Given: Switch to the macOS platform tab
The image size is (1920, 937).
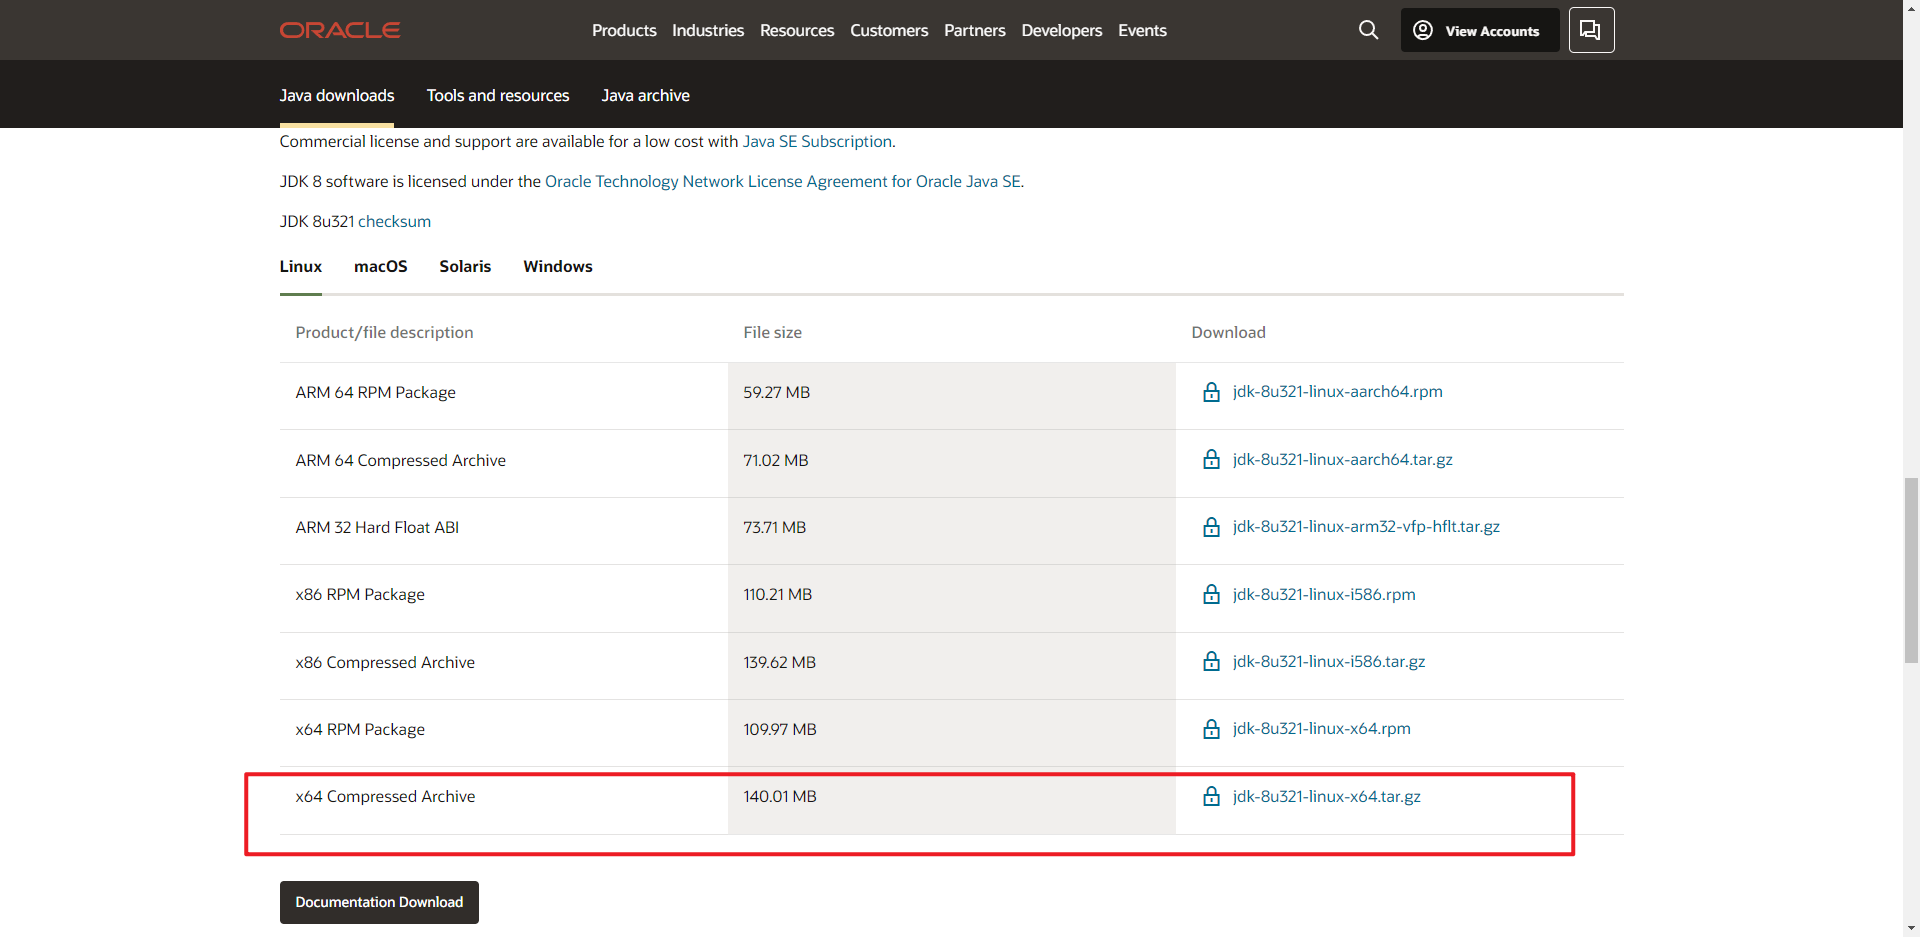Looking at the screenshot, I should pyautogui.click(x=381, y=266).
